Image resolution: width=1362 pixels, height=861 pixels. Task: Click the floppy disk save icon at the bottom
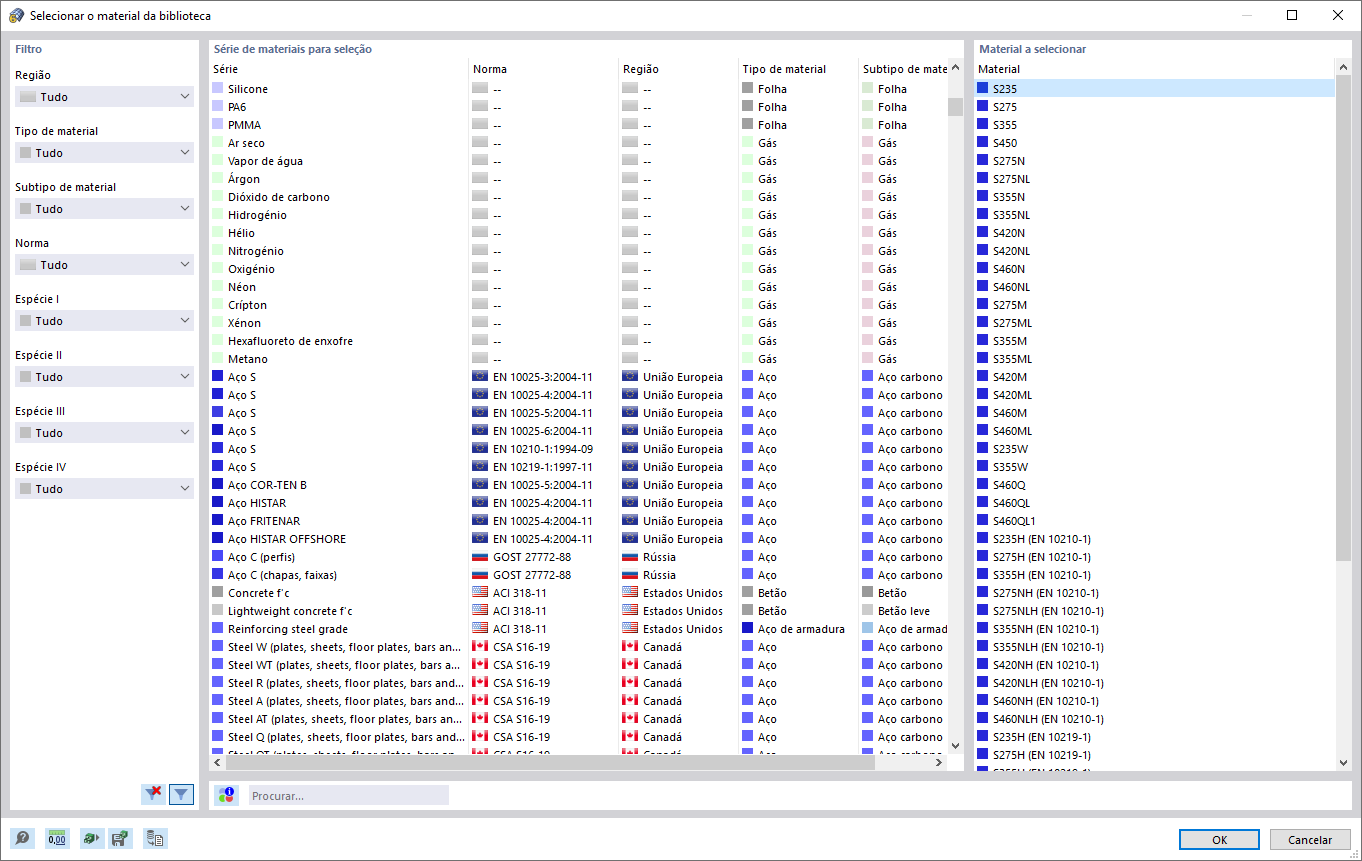pos(120,839)
